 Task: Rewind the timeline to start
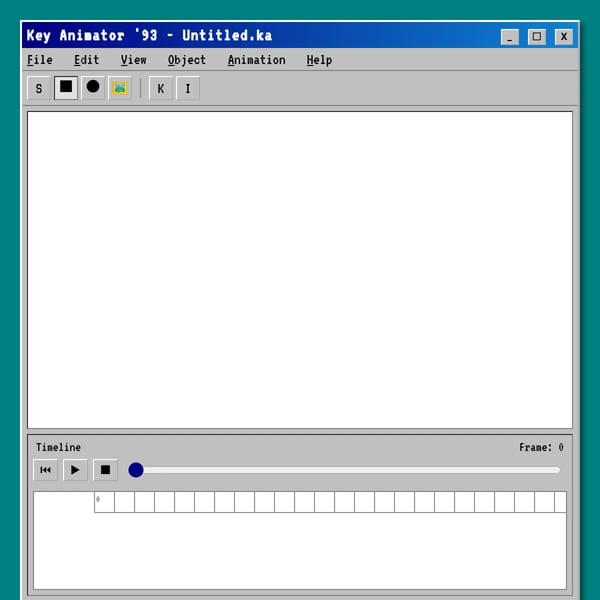point(45,470)
